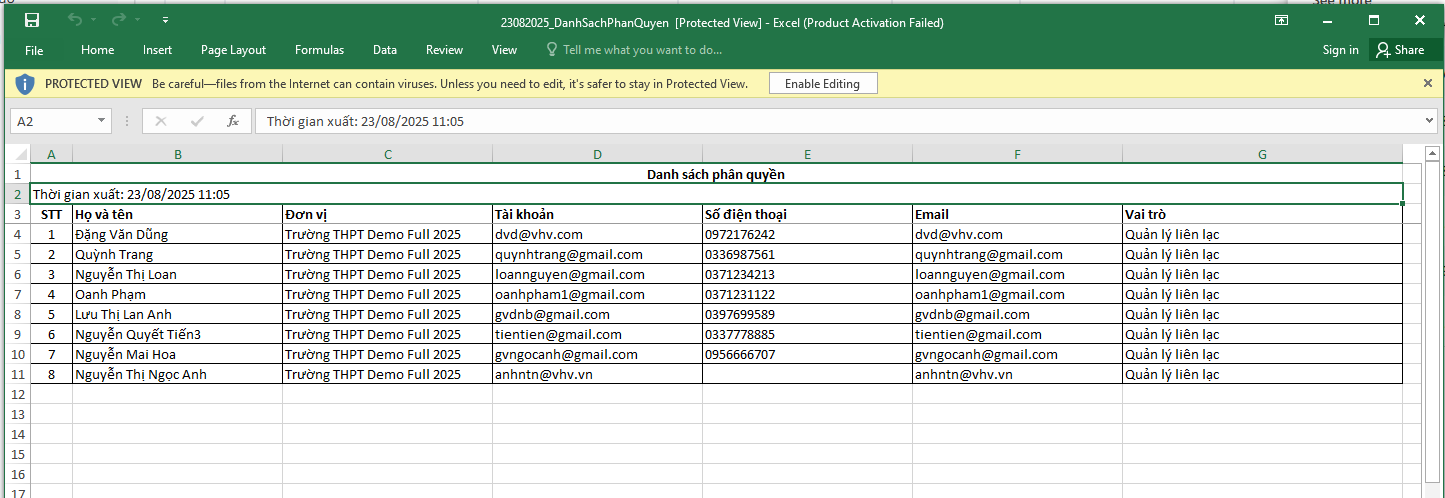Click the Protected View shield icon

click(x=25, y=84)
